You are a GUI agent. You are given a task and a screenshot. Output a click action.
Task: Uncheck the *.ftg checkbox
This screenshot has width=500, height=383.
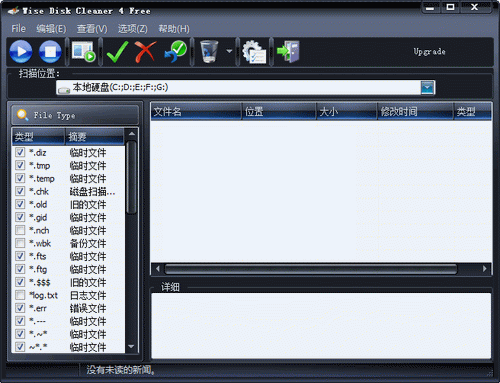click(20, 269)
